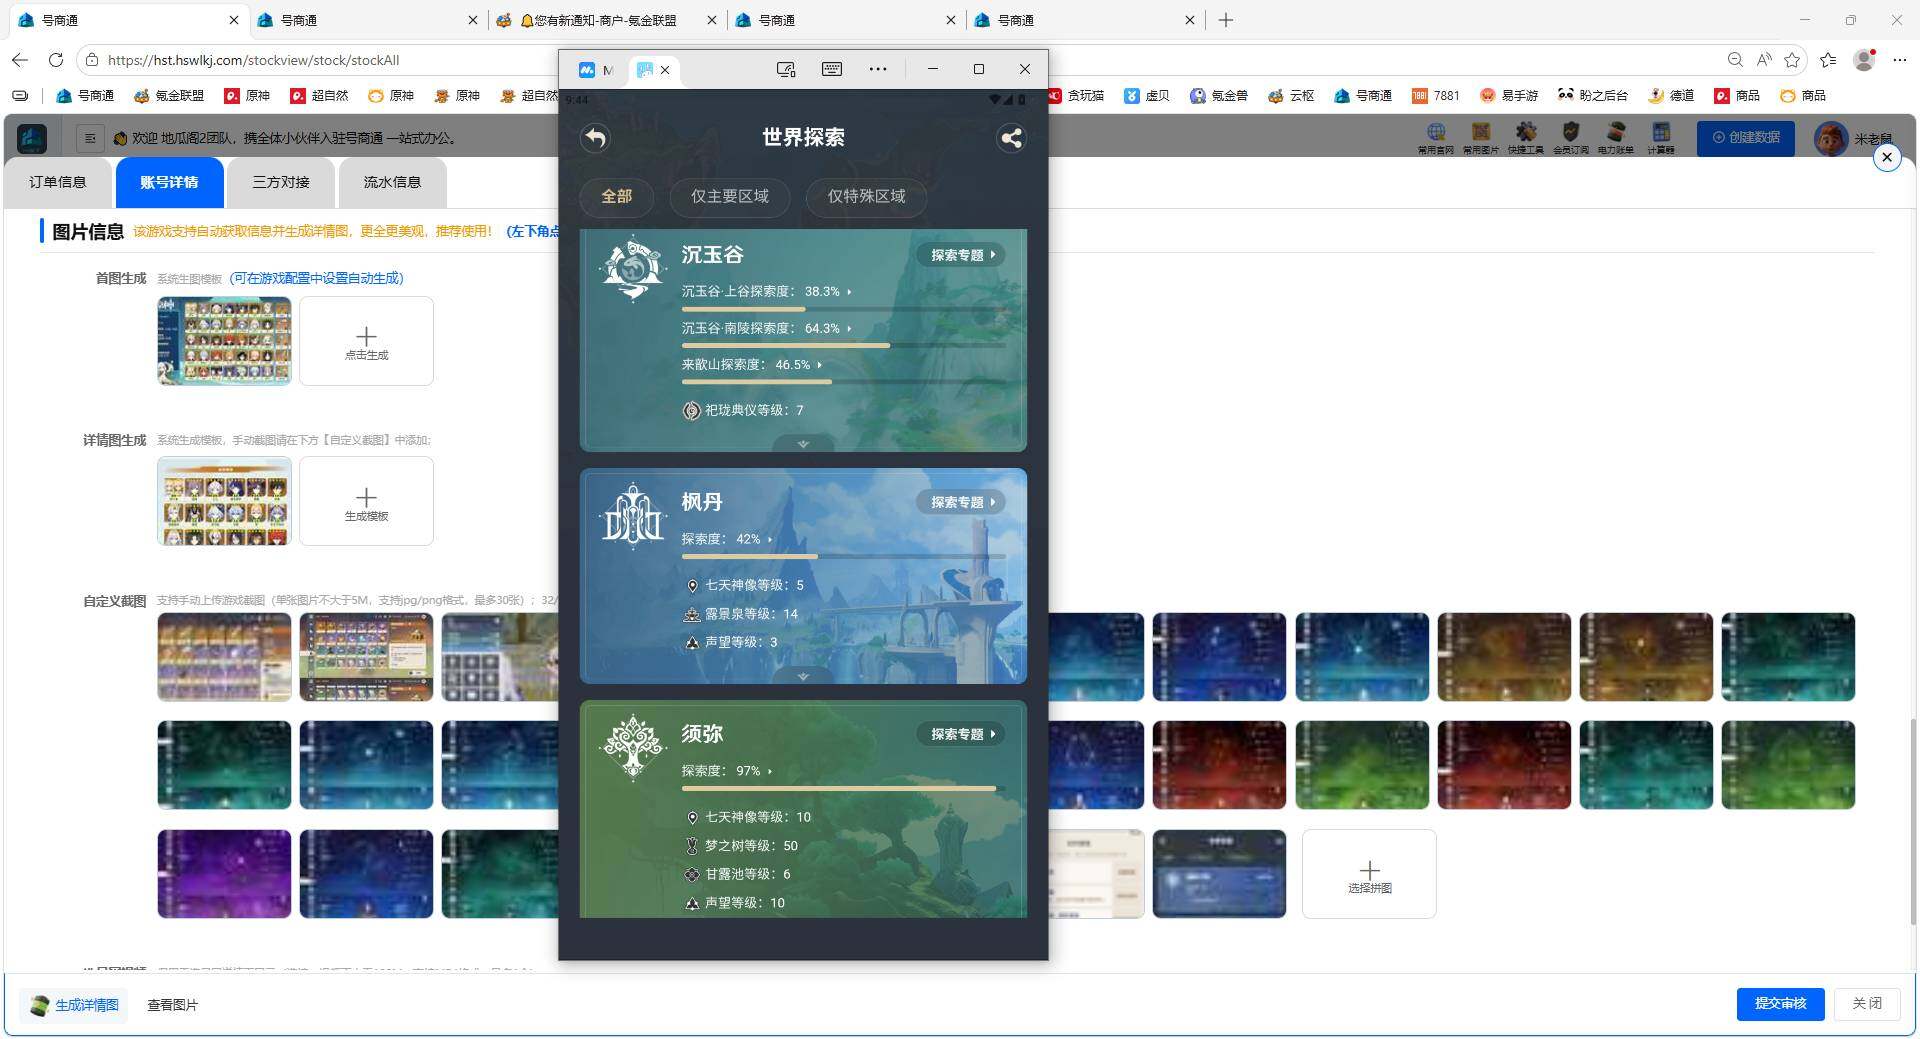Tap the share icon in 世界探索 header
Viewport: 1920px width, 1039px height.
(1011, 138)
